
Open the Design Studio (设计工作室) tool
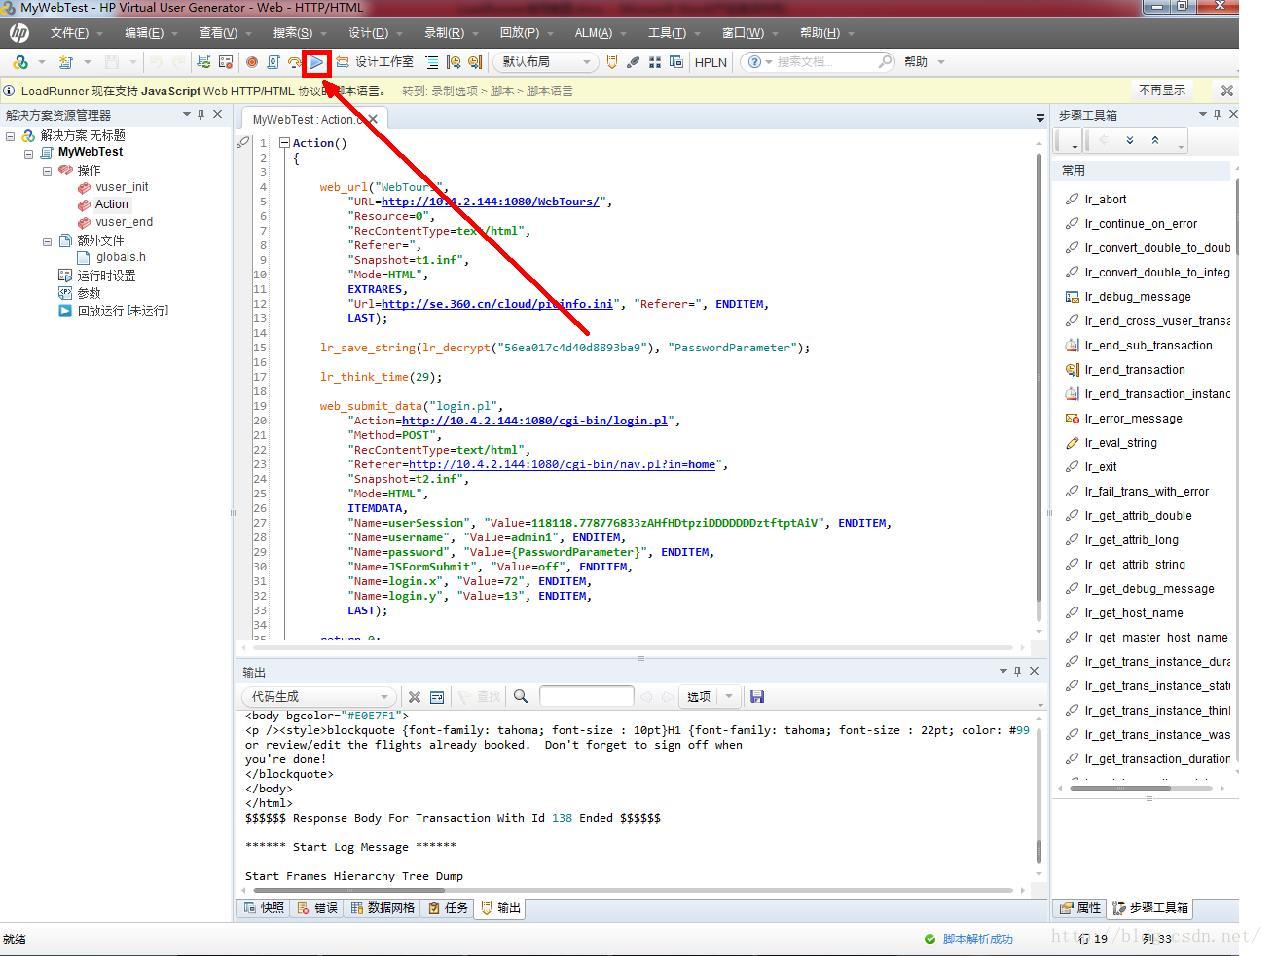point(375,62)
